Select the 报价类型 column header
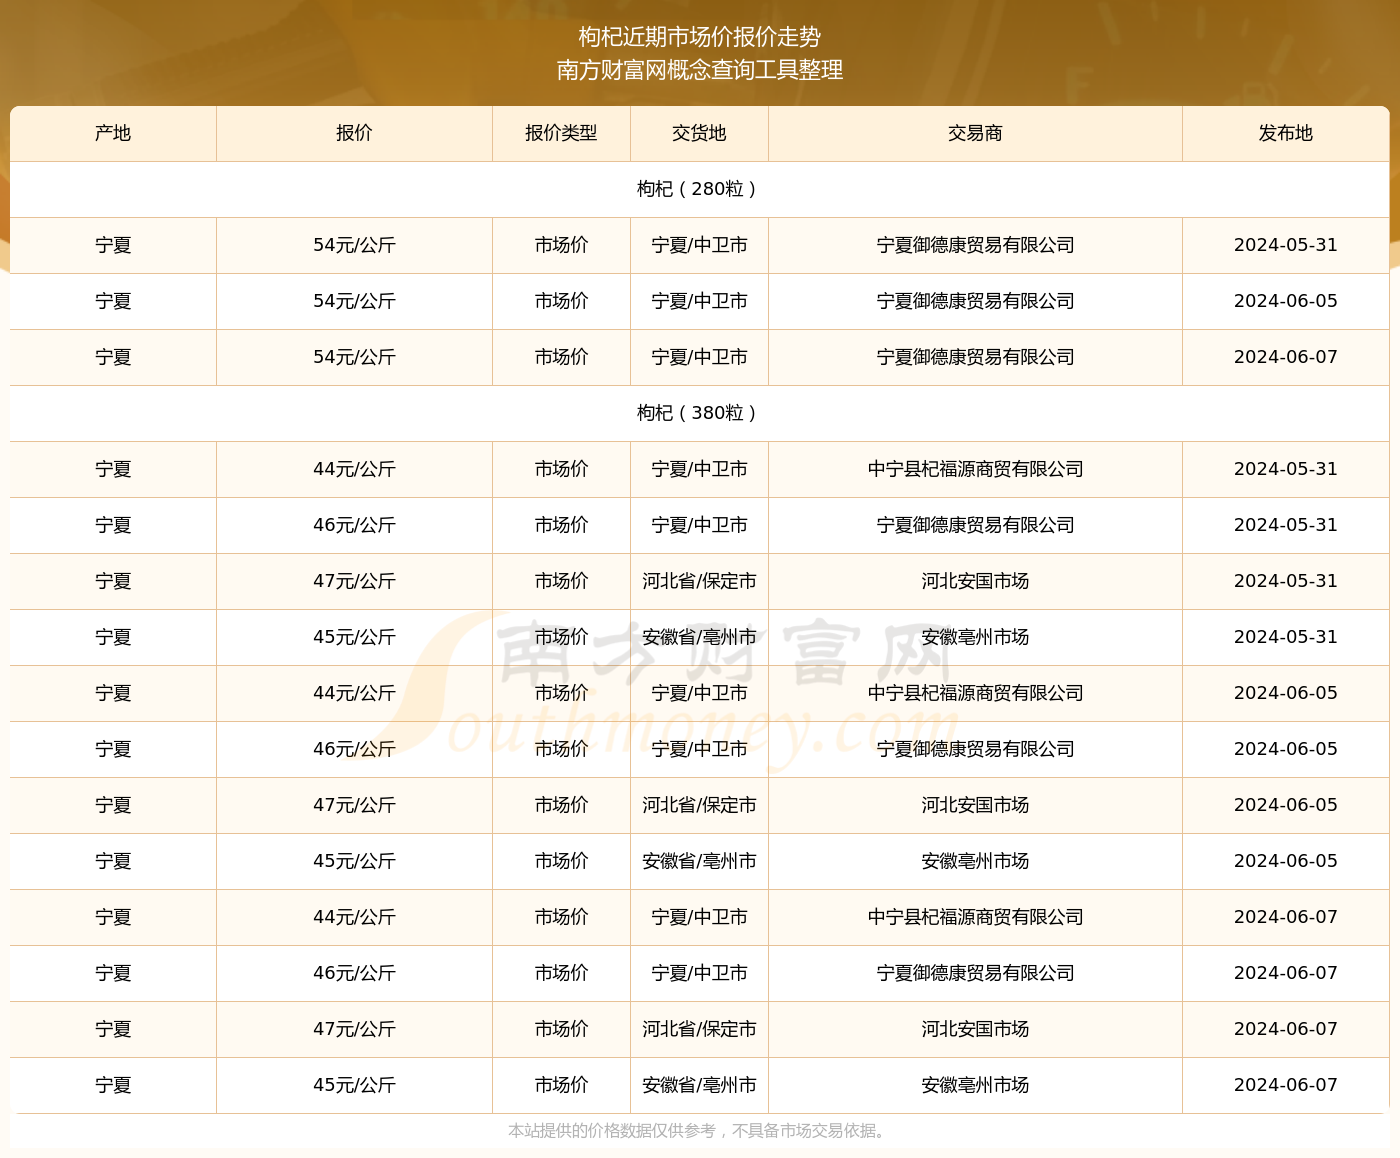1400x1158 pixels. (x=561, y=133)
